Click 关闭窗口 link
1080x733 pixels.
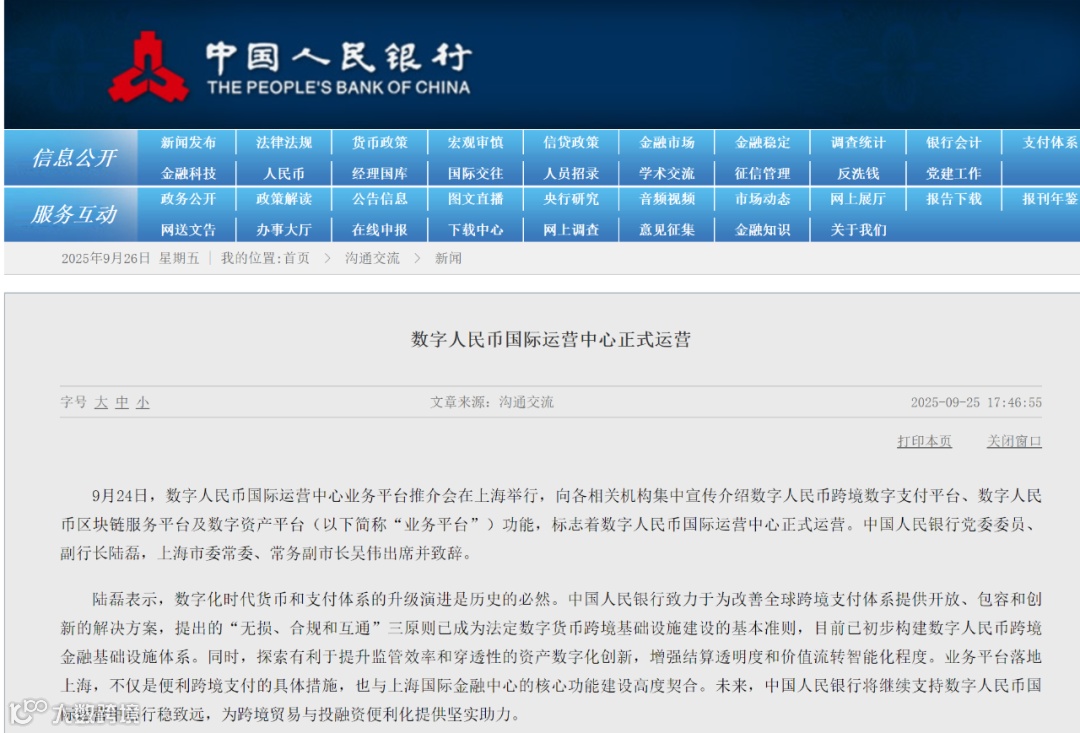tap(1014, 441)
